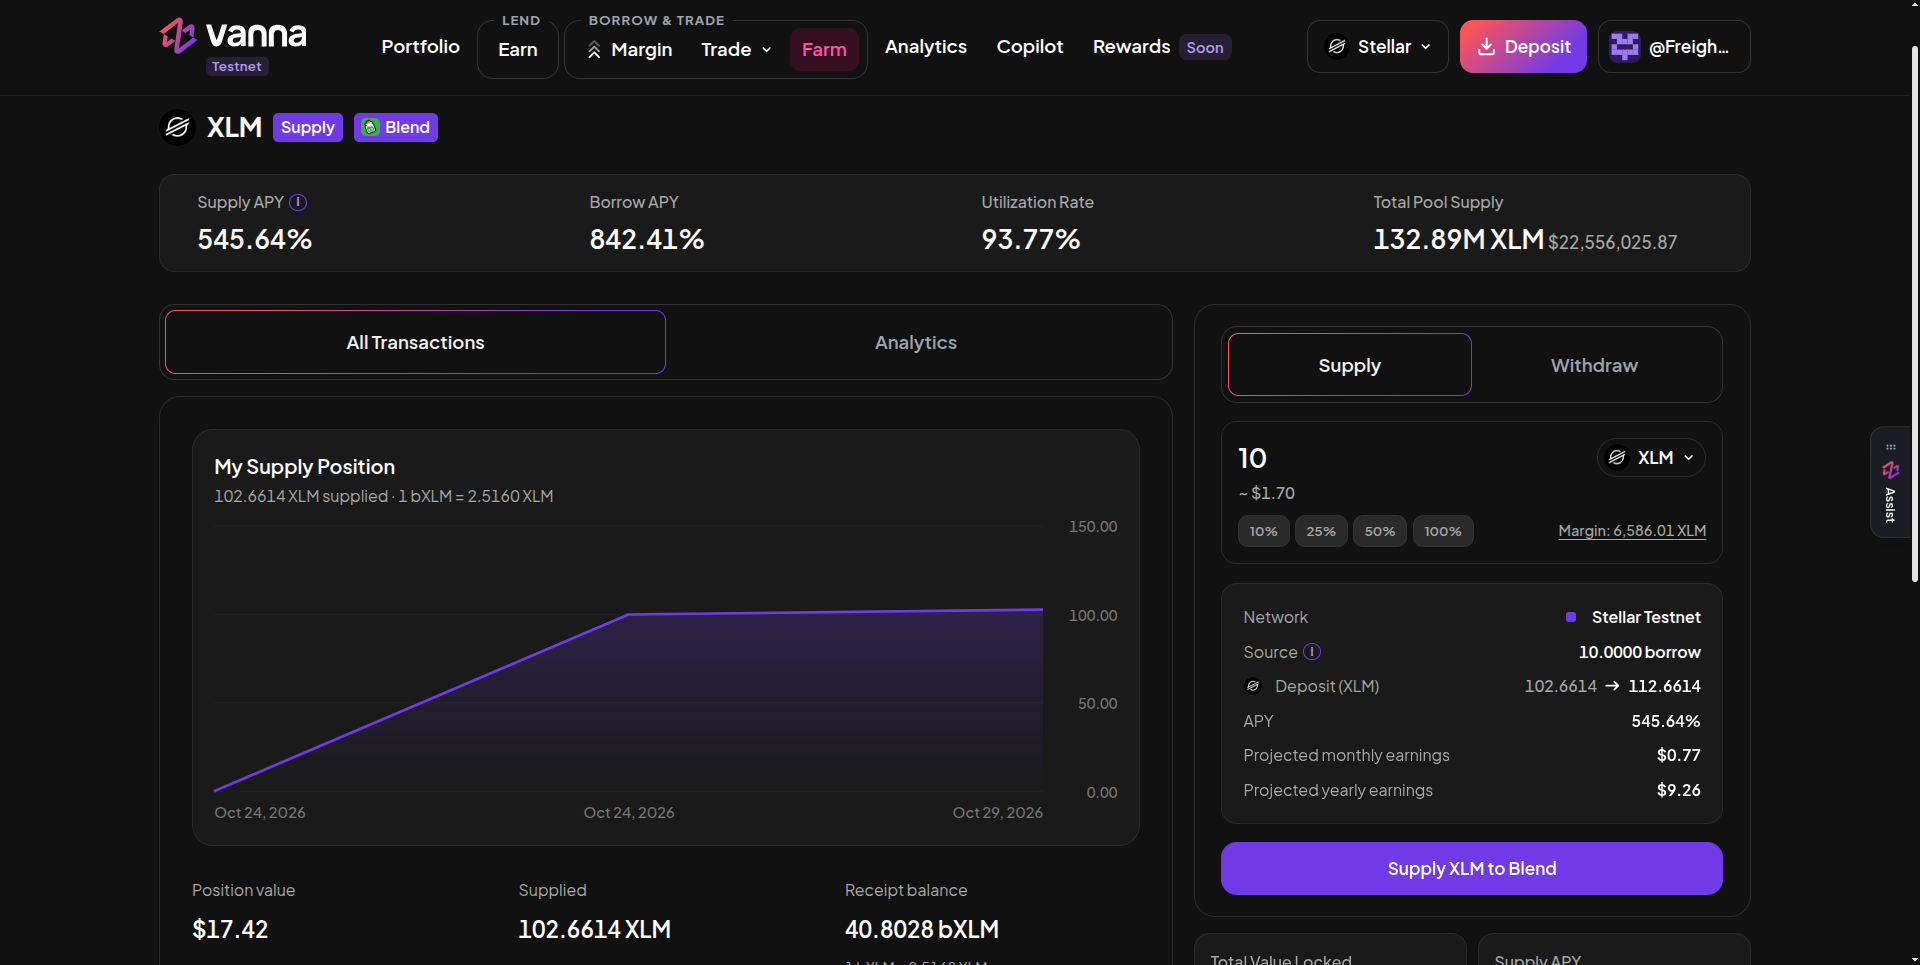Viewport: 1920px width, 965px height.
Task: Open the Earn section
Action: tap(518, 50)
